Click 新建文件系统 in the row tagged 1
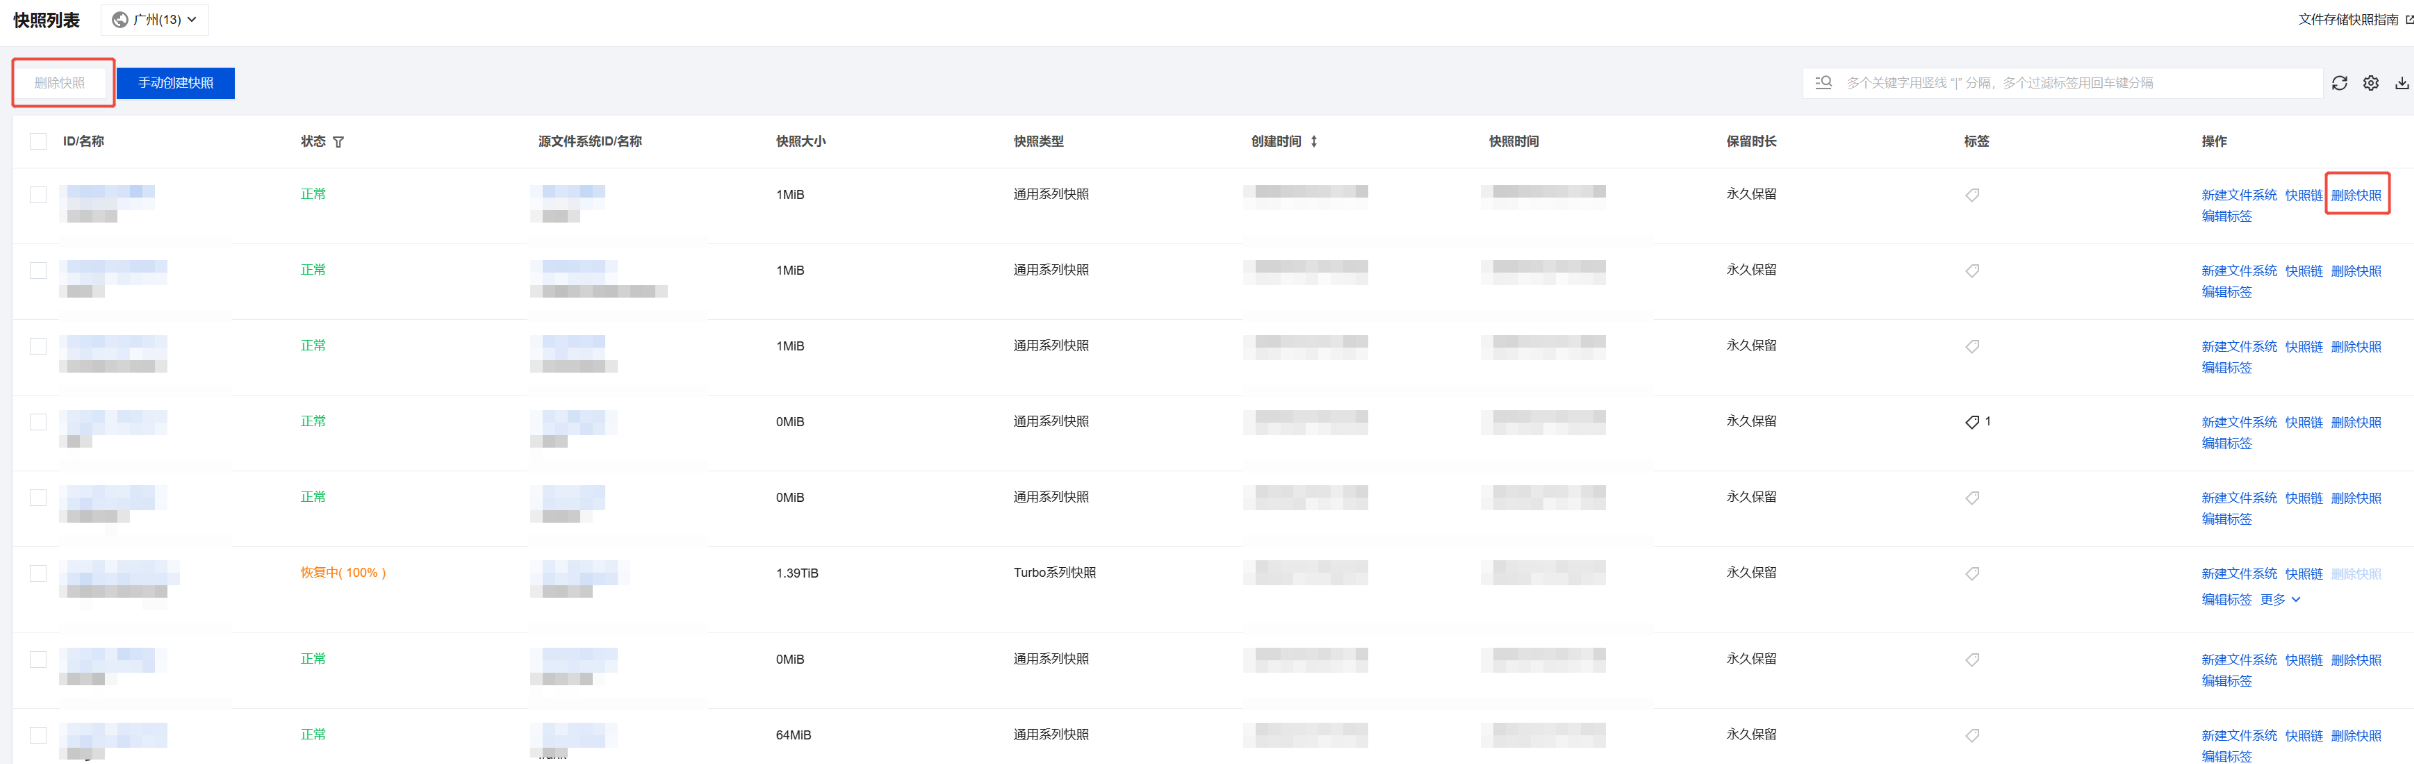2414x764 pixels. [2239, 423]
